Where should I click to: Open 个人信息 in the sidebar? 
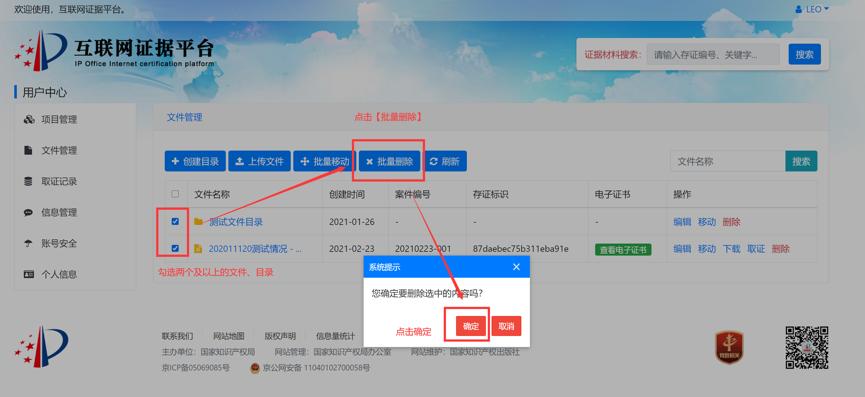(59, 274)
